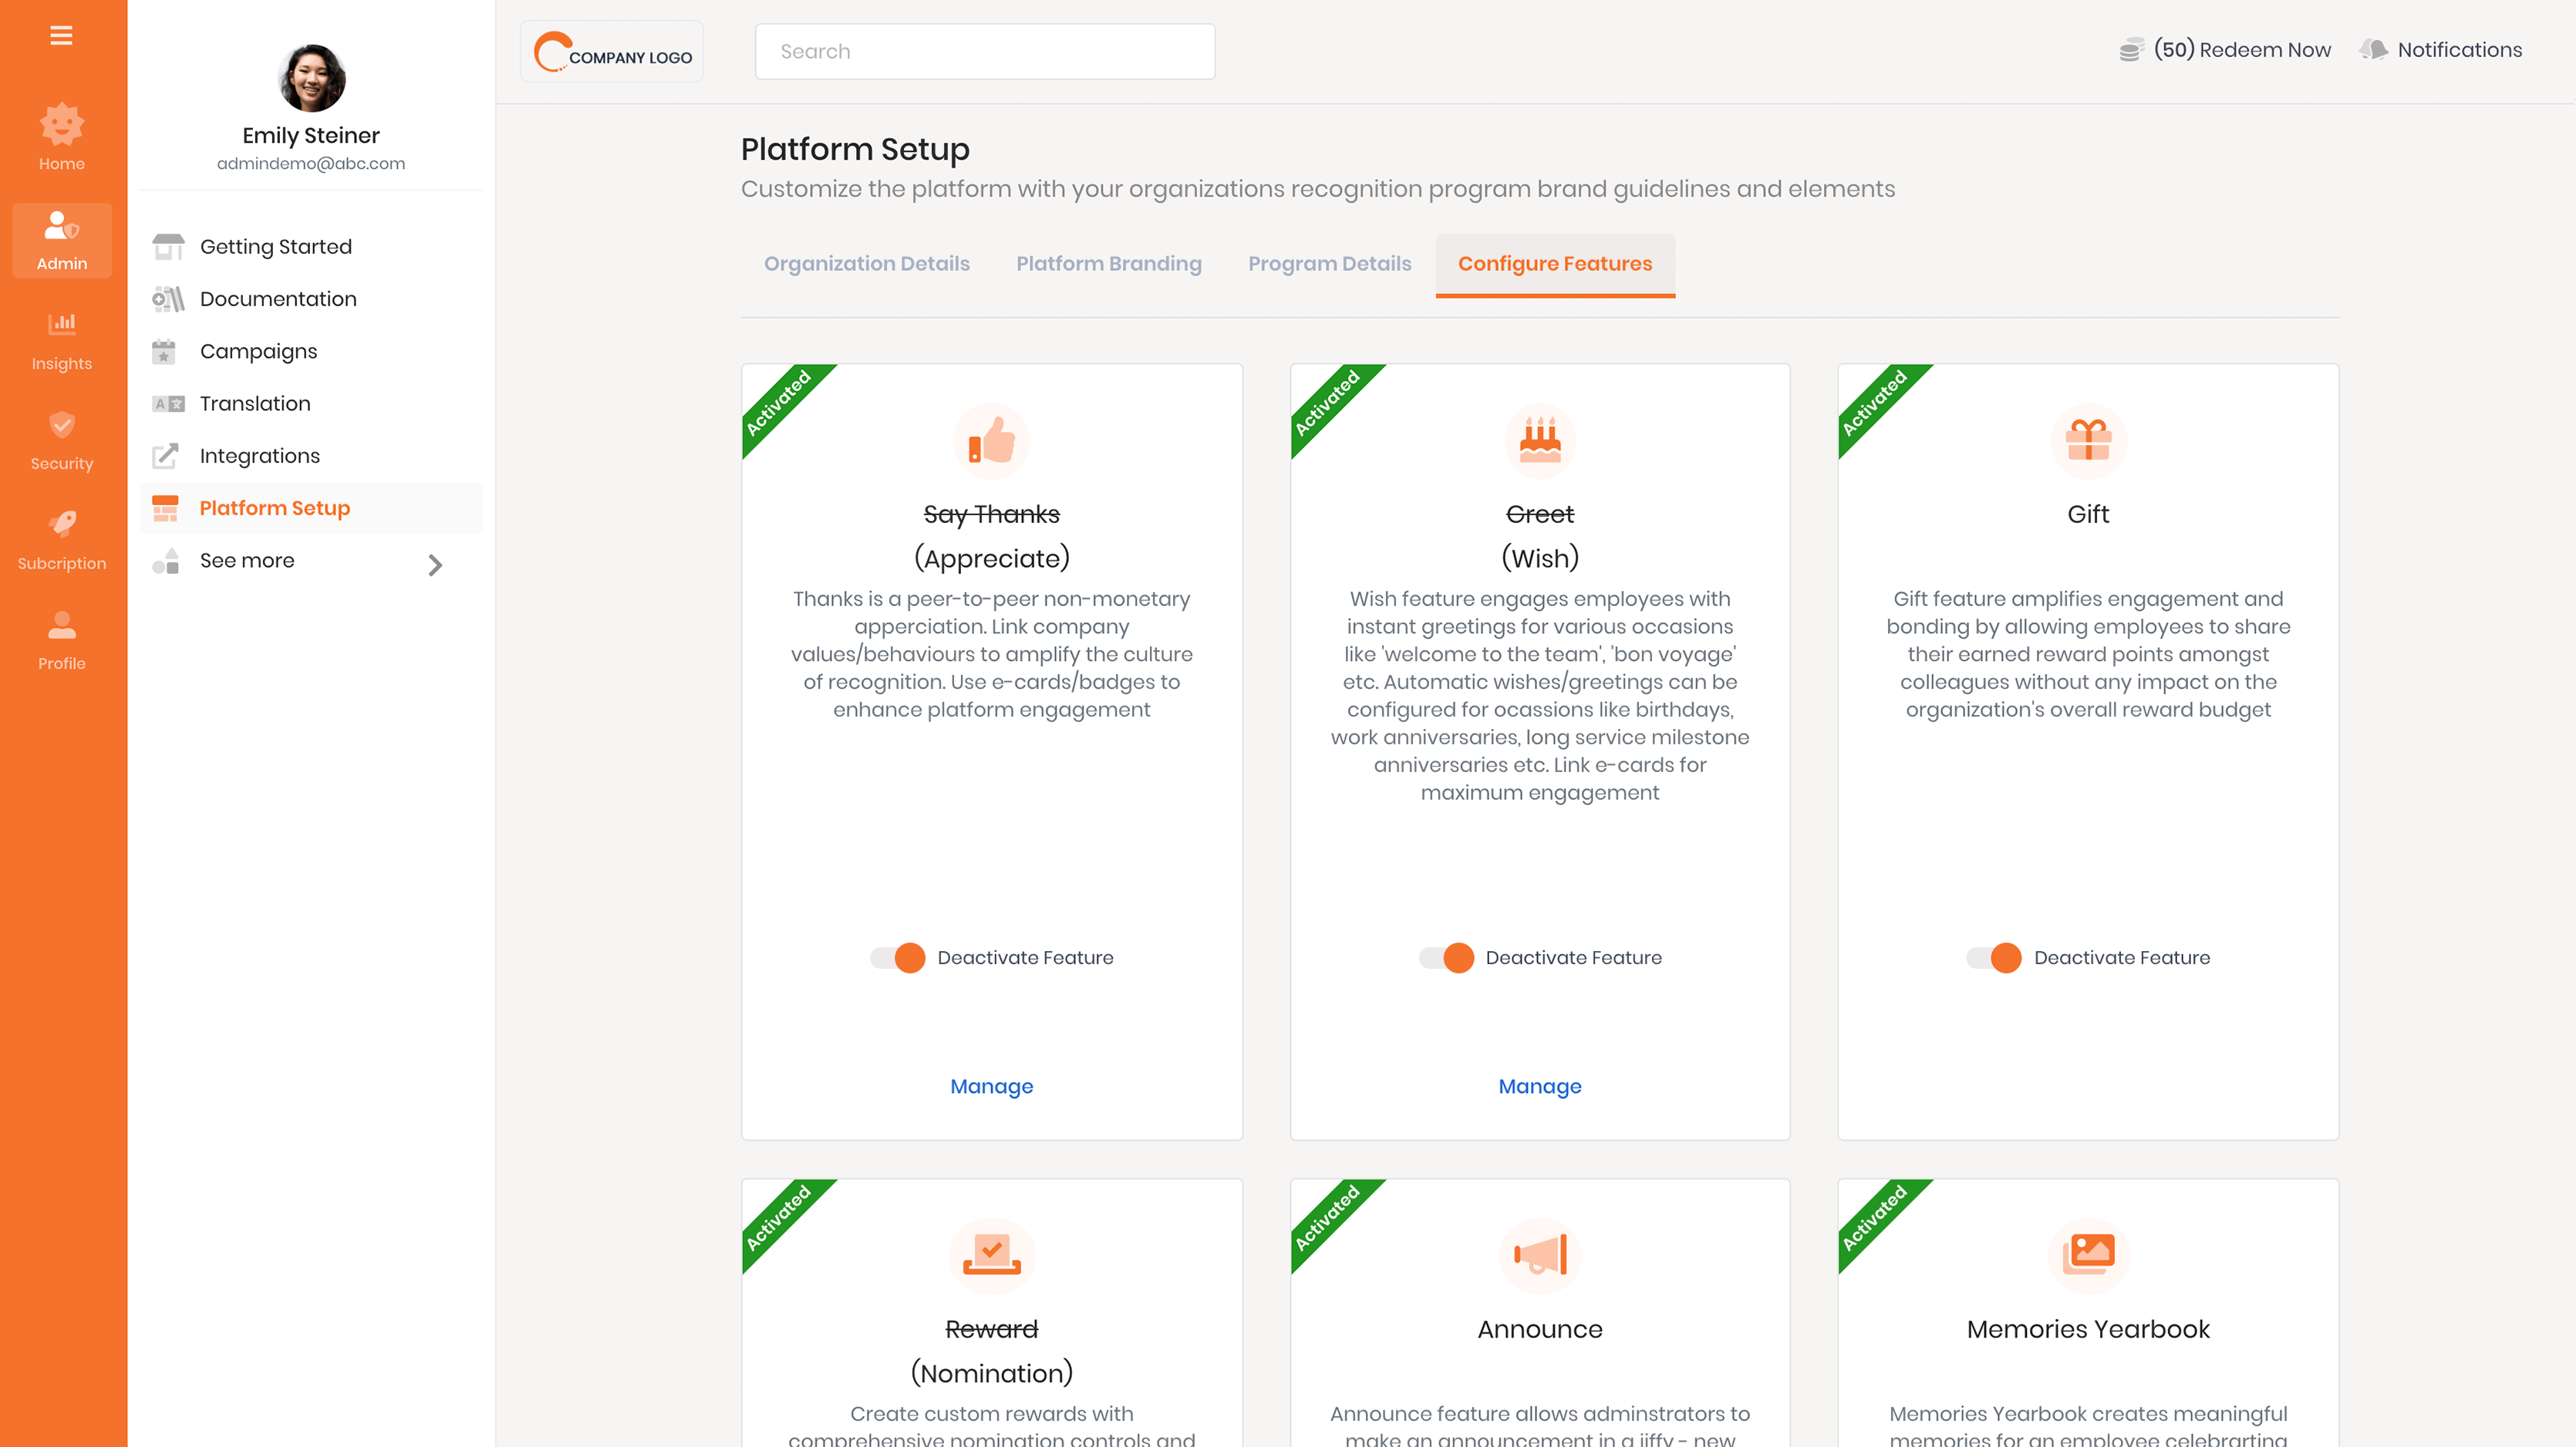2576x1447 pixels.
Task: Click the See more label
Action: pyautogui.click(x=247, y=561)
